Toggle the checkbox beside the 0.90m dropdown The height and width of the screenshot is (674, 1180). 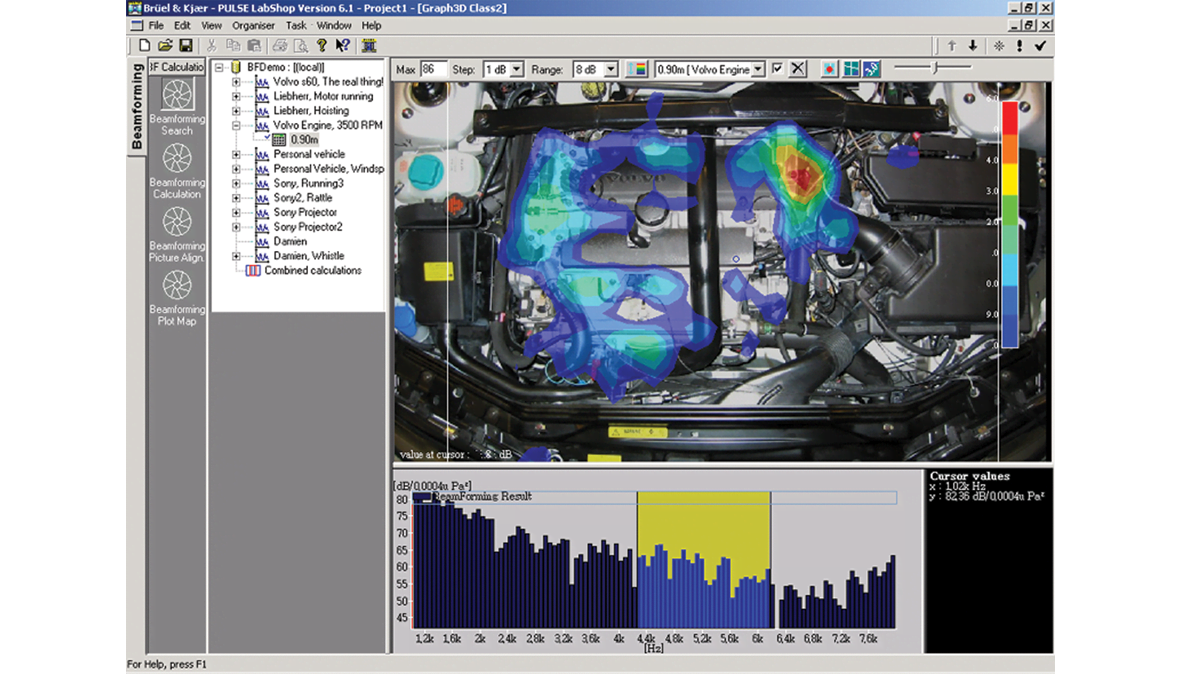pos(777,69)
